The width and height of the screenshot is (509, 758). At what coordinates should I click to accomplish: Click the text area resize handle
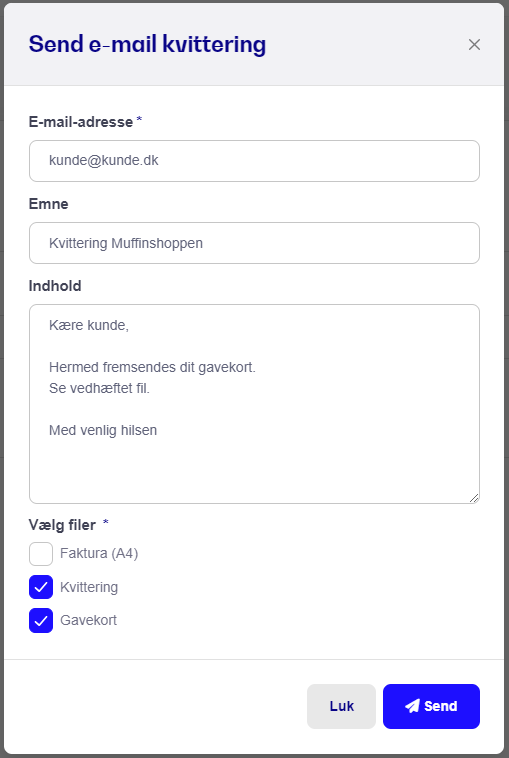[474, 498]
